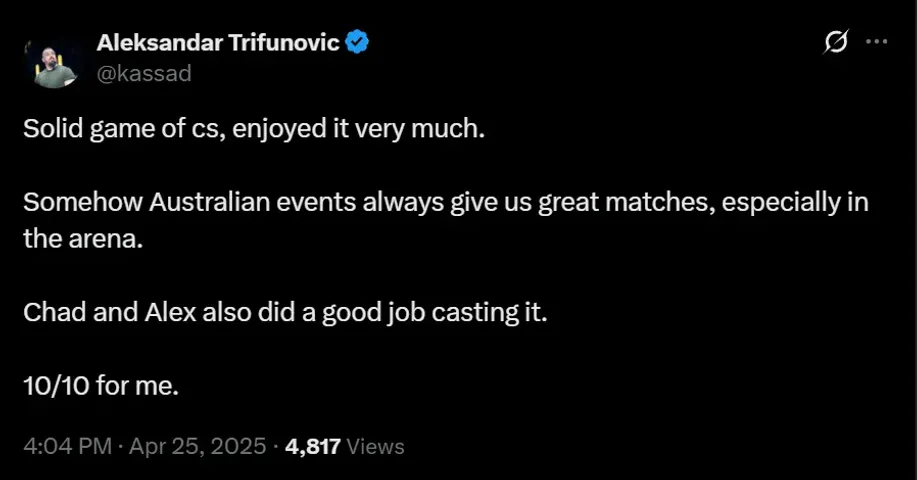Click the 4:04 PM timestamp

coord(67,447)
